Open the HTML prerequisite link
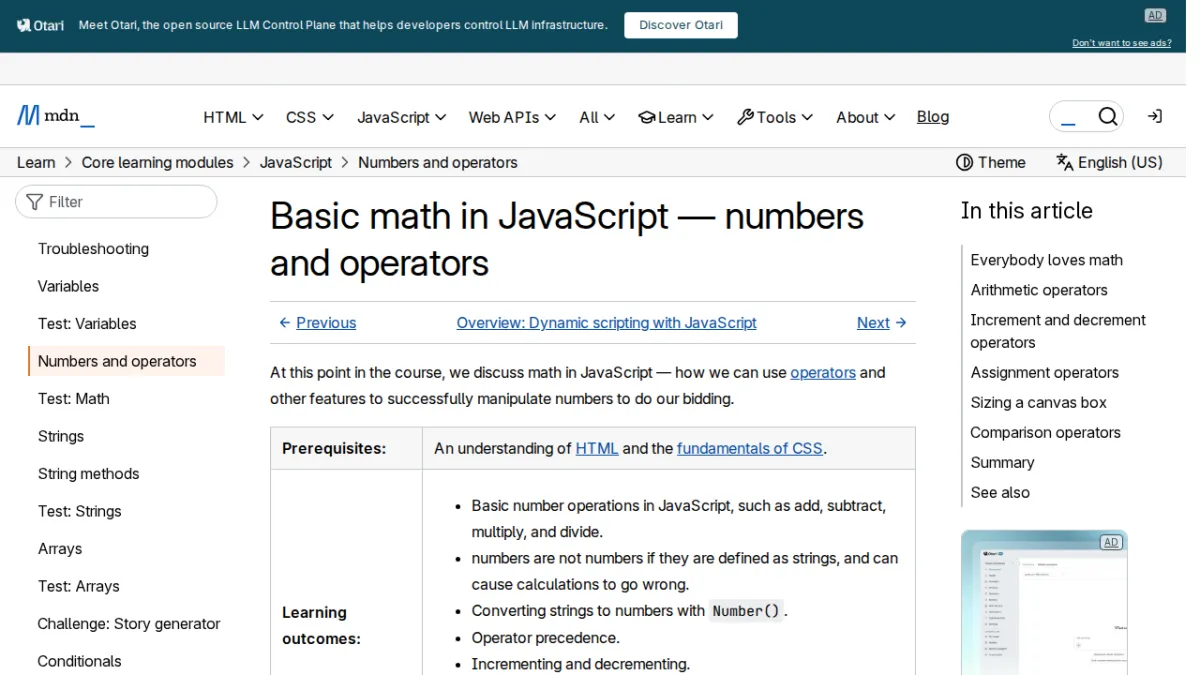This screenshot has height=675, width=1200. [597, 448]
